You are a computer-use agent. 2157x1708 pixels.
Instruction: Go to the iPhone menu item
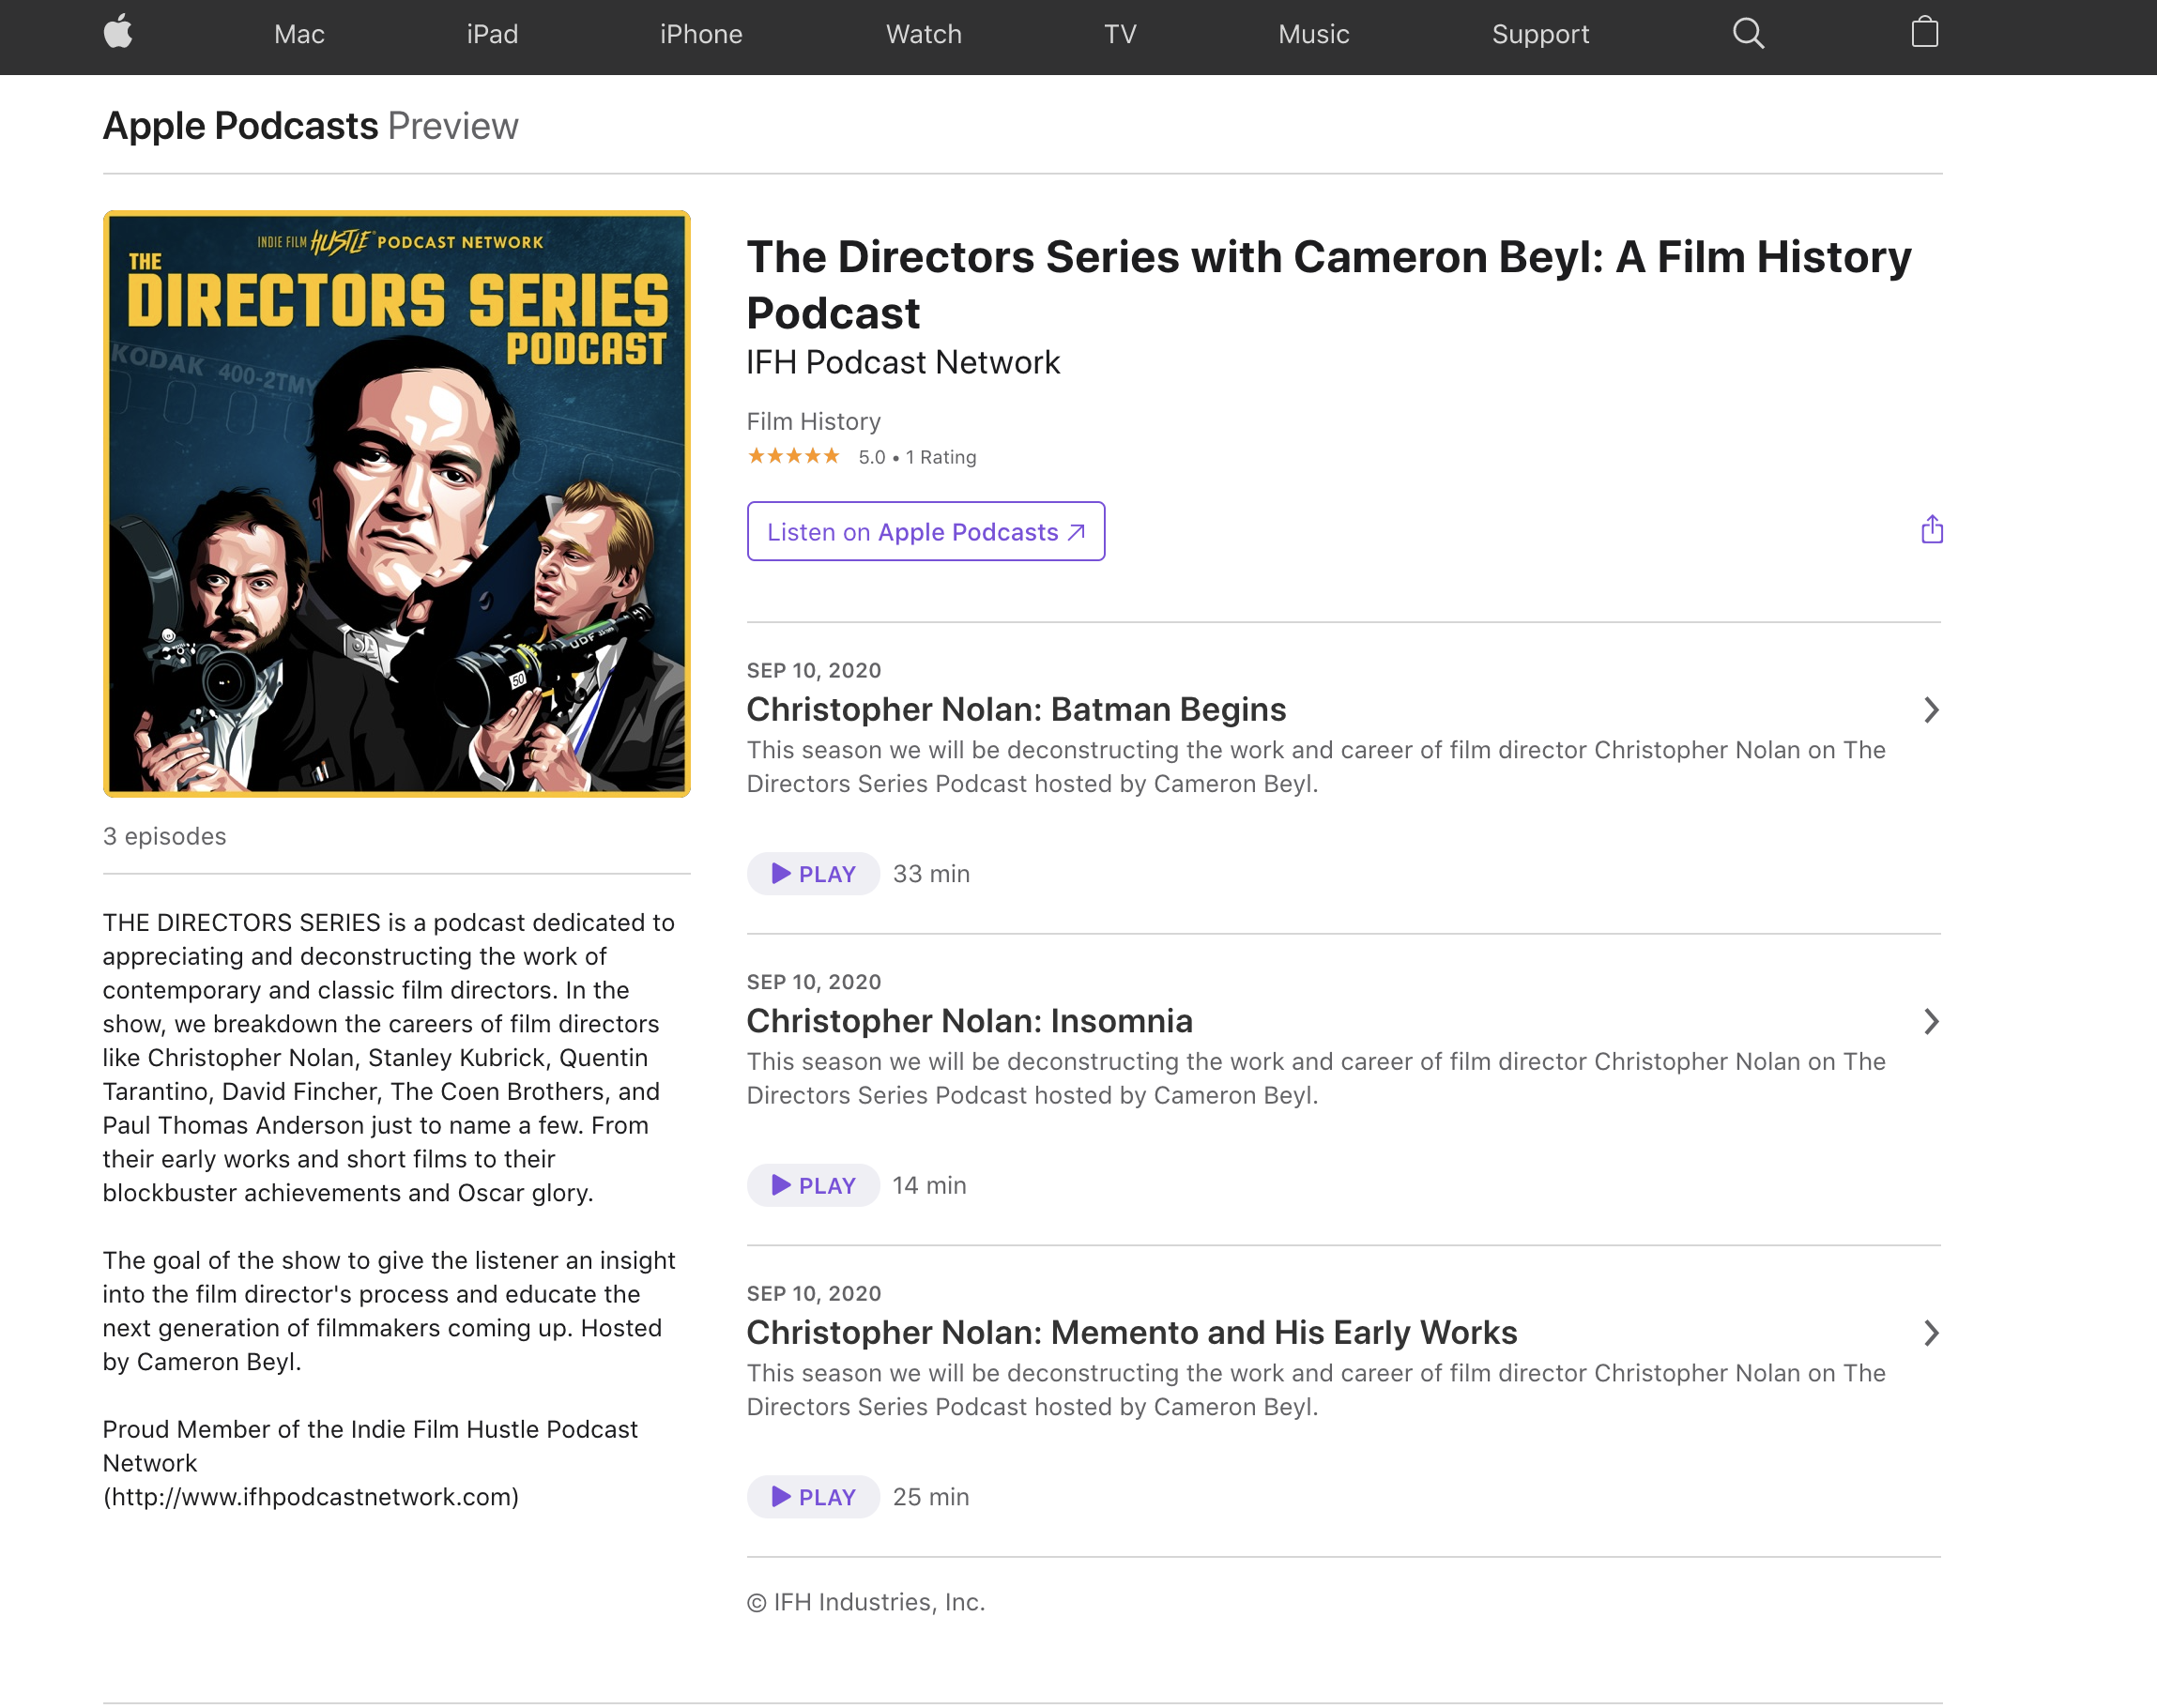point(701,34)
